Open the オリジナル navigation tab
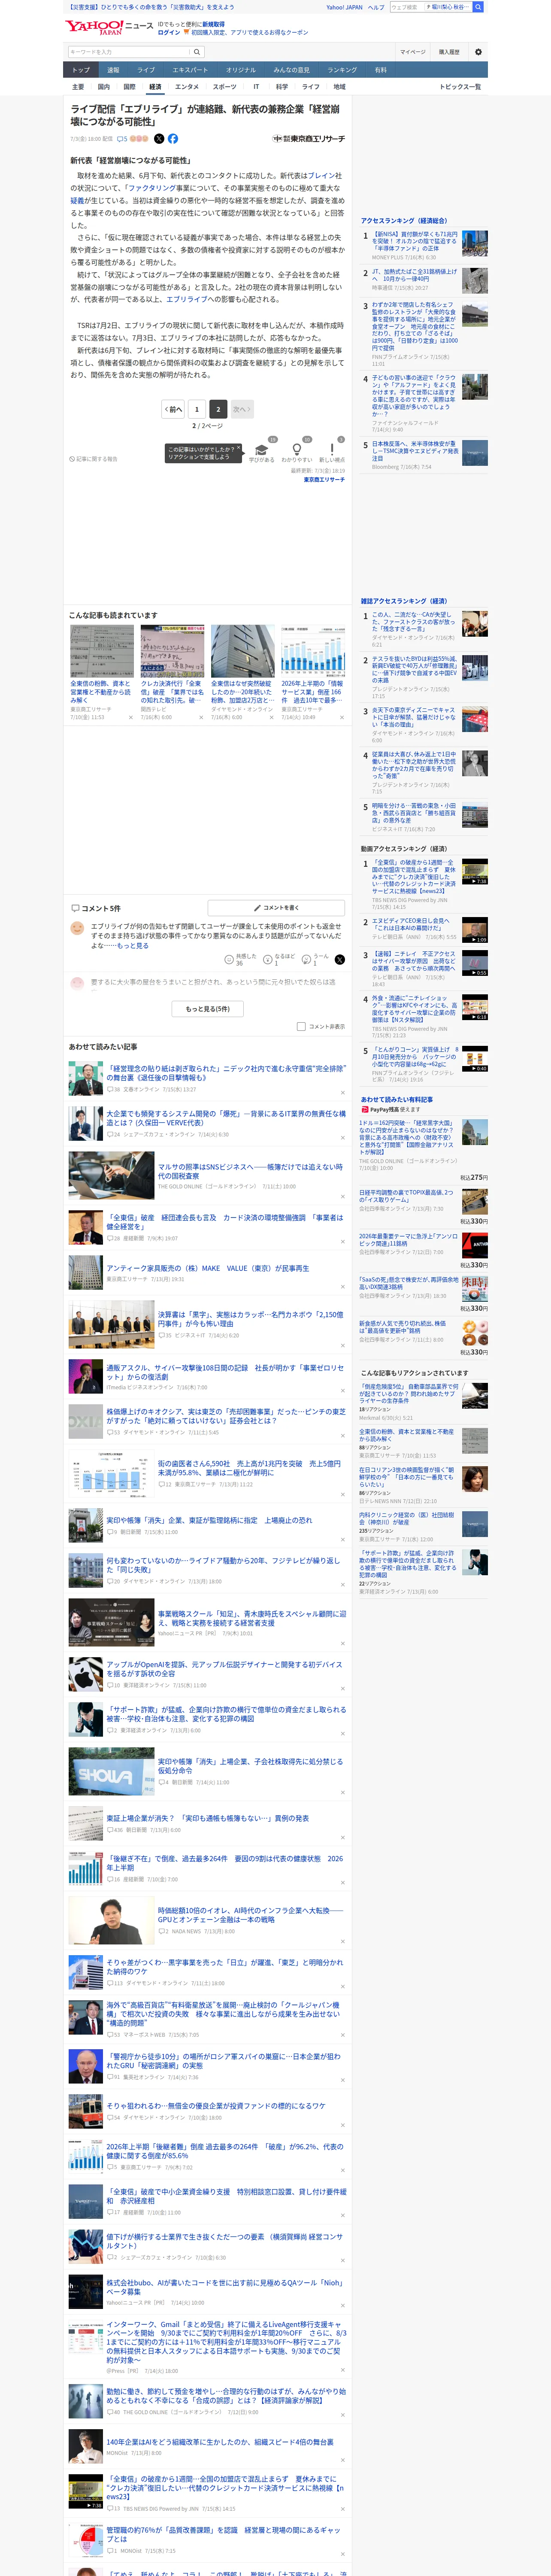This screenshot has width=551, height=2576. pyautogui.click(x=241, y=70)
